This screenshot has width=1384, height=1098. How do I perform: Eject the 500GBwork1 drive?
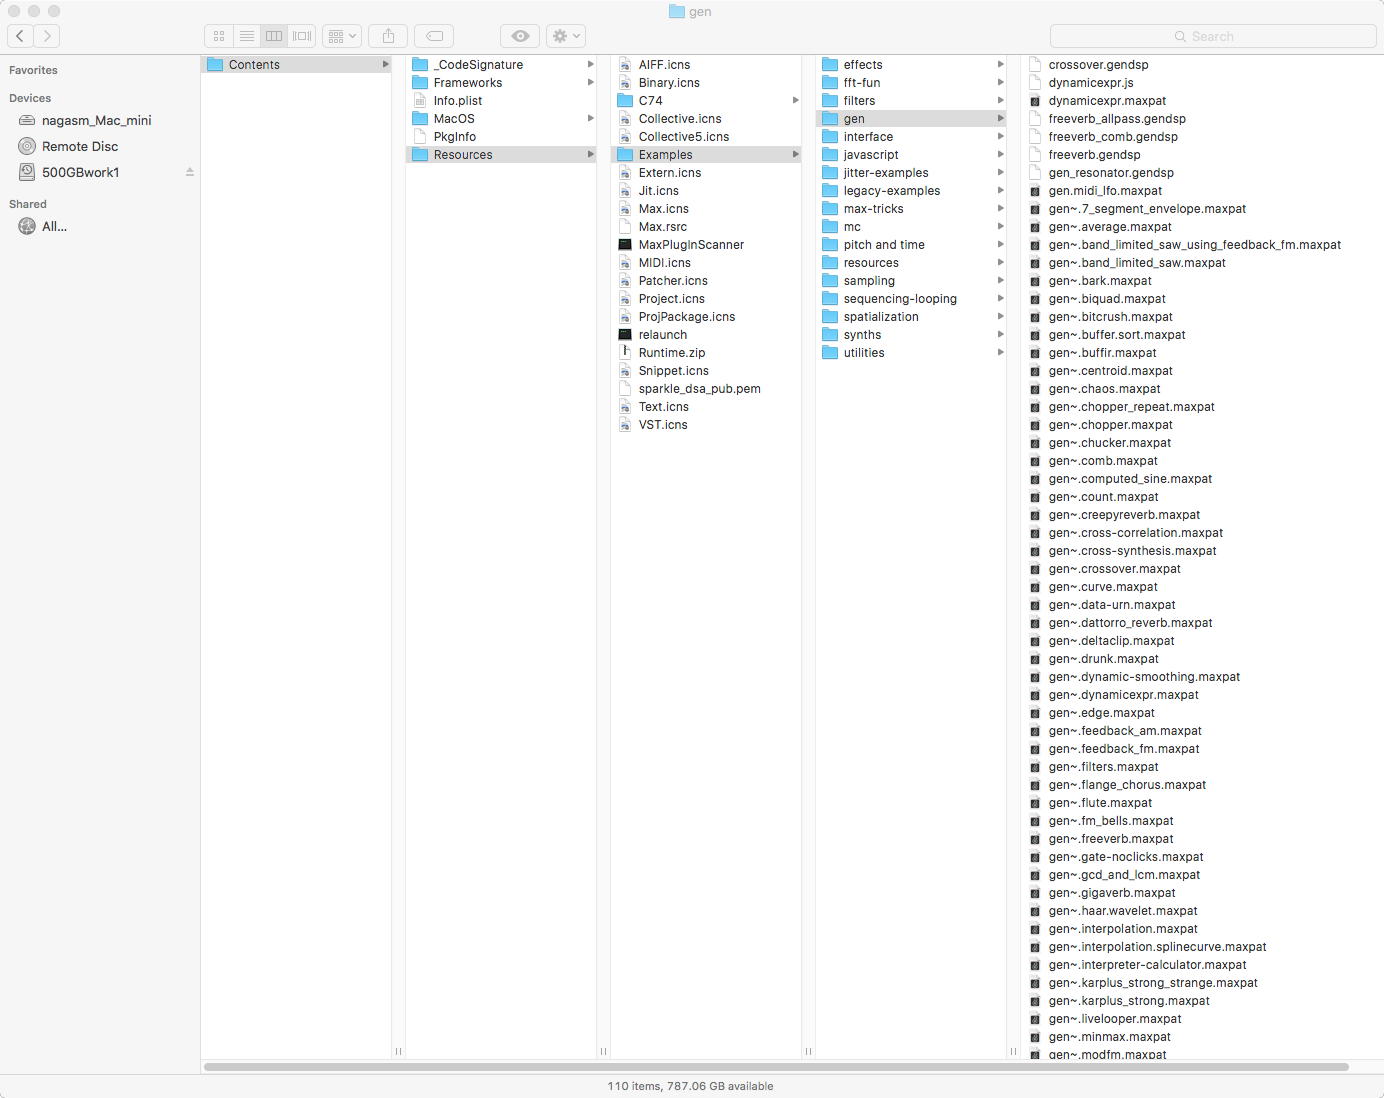(x=189, y=172)
